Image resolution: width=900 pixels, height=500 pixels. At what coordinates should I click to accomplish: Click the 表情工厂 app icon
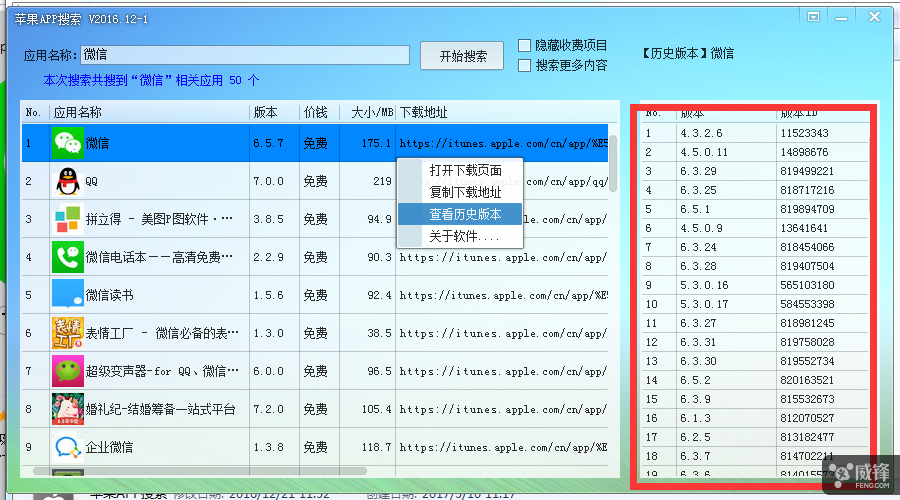click(67, 333)
